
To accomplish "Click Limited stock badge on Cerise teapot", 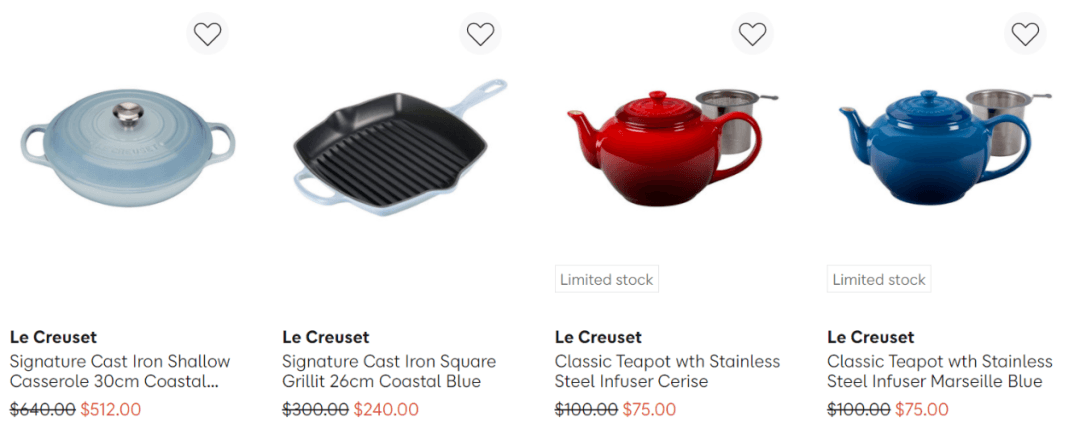I will point(607,279).
